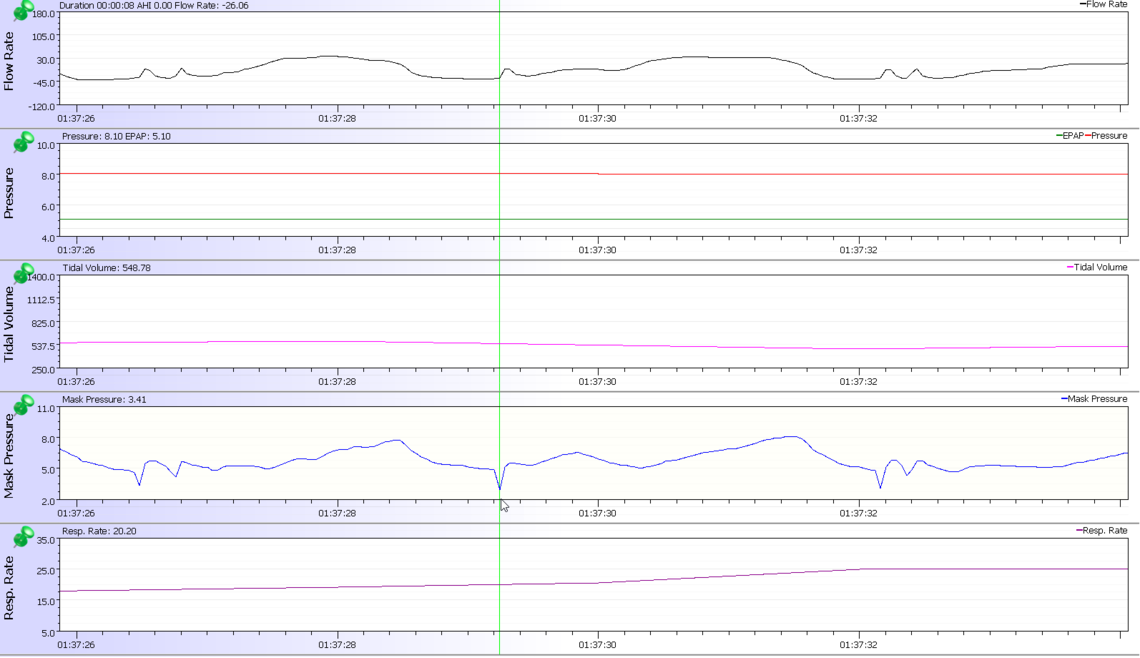Click 01:37:28 time label under Tidal Volume graph

point(337,382)
